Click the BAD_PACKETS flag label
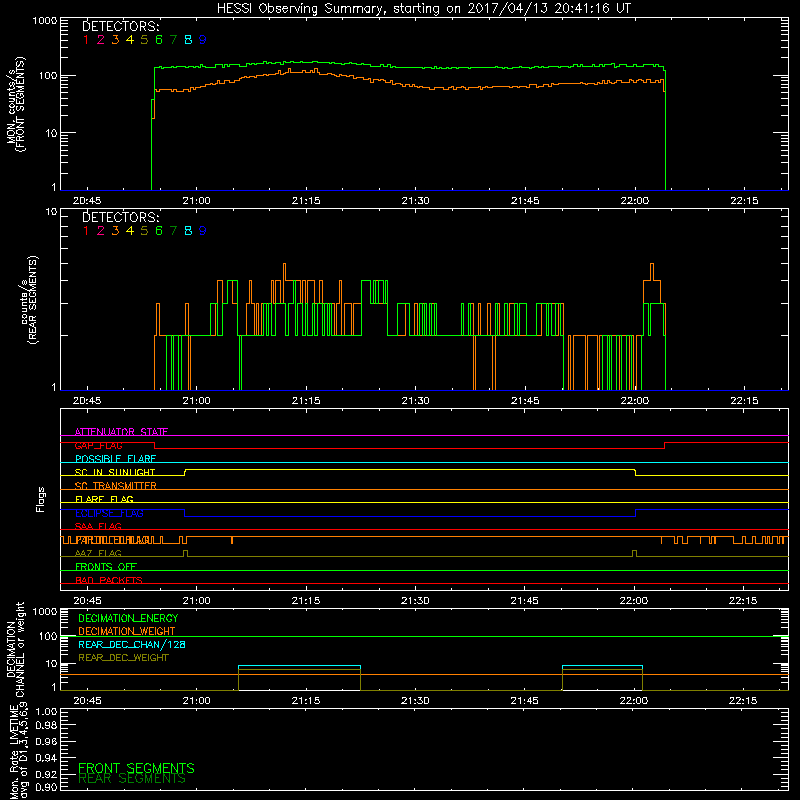800x800 pixels. pyautogui.click(x=109, y=580)
